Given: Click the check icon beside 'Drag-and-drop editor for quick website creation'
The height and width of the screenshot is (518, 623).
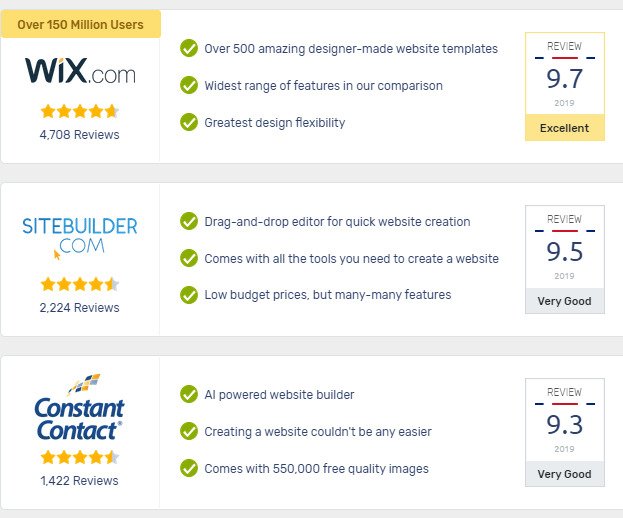Looking at the screenshot, I should tap(189, 221).
